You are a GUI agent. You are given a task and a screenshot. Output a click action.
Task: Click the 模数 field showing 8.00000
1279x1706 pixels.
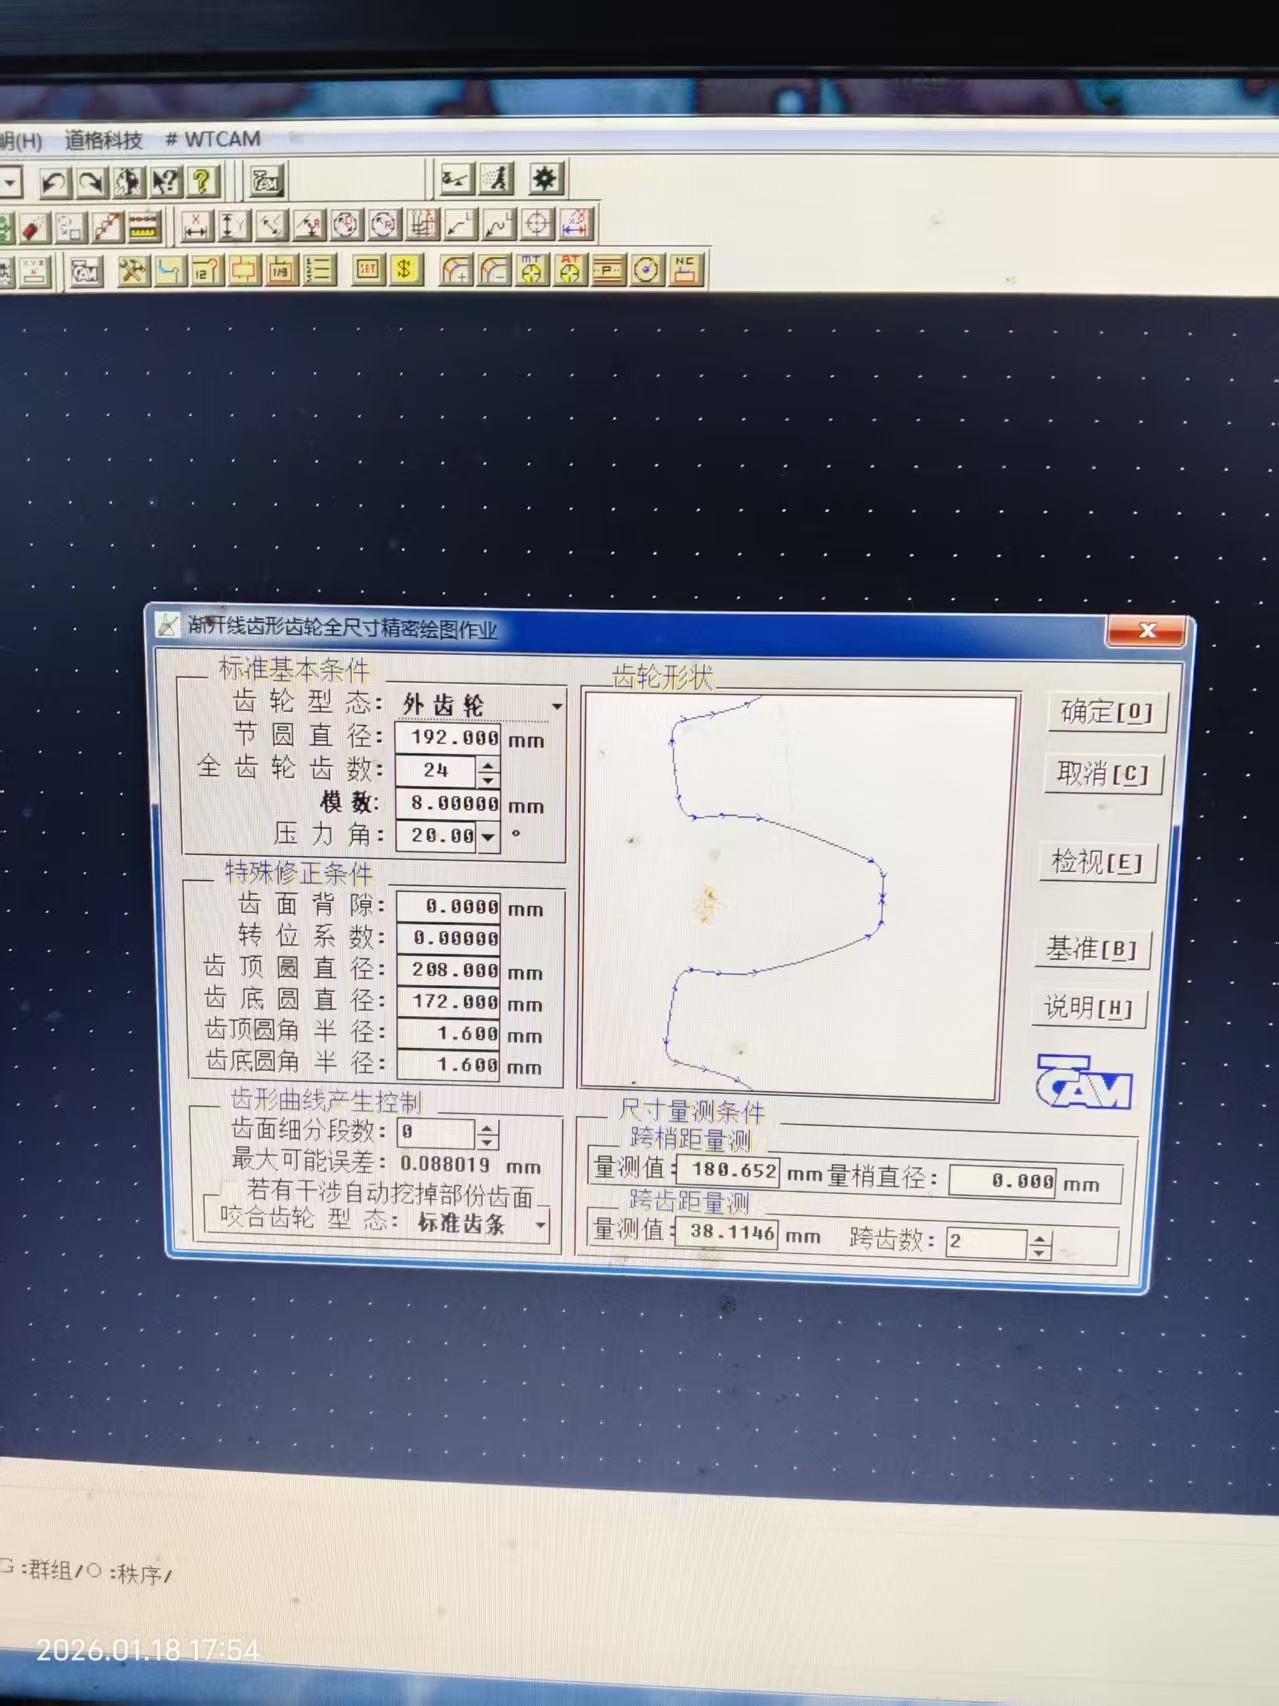pyautogui.click(x=449, y=803)
